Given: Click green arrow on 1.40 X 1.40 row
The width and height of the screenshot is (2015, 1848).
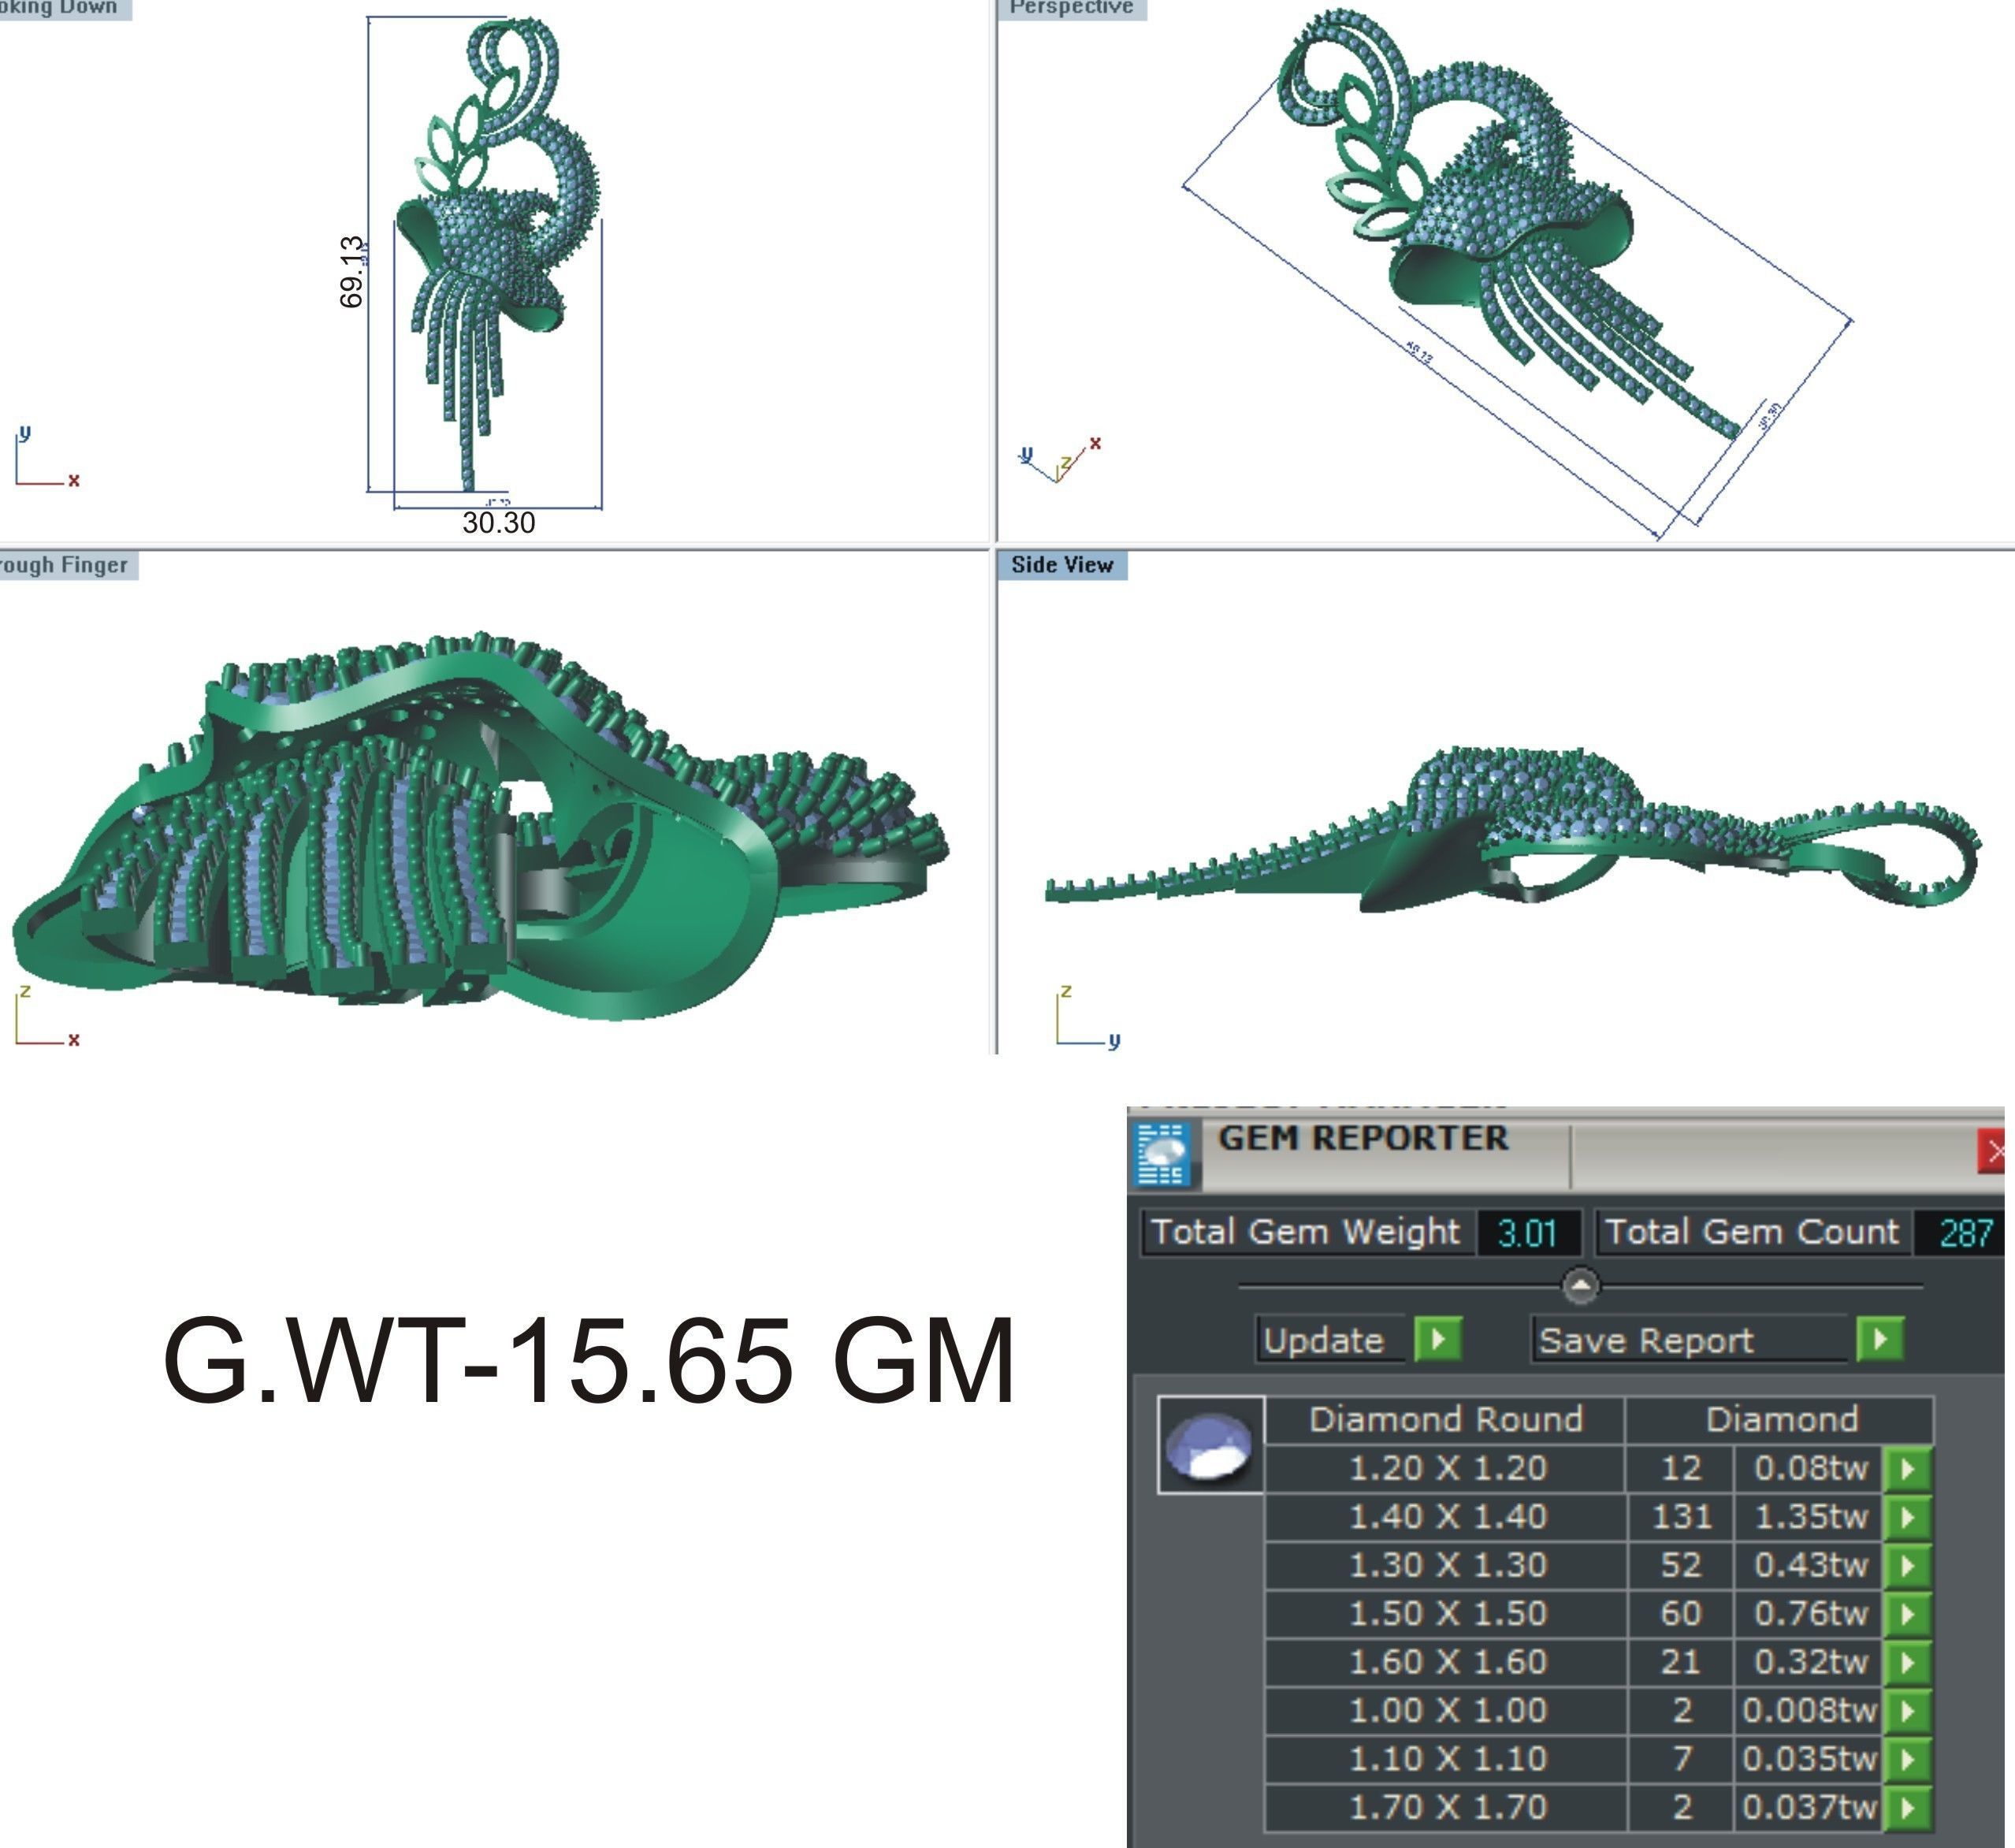Looking at the screenshot, I should coord(1908,1517).
